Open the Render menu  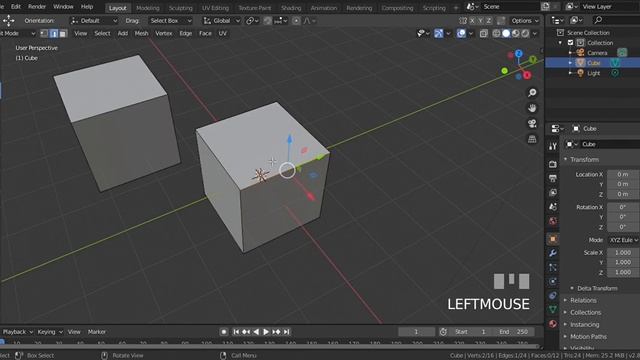coord(37,7)
